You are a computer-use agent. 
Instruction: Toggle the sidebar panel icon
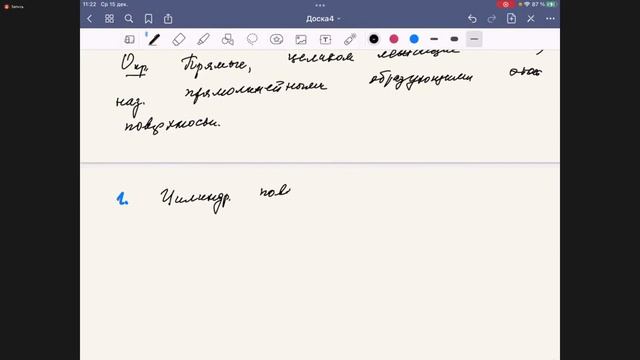tap(129, 39)
